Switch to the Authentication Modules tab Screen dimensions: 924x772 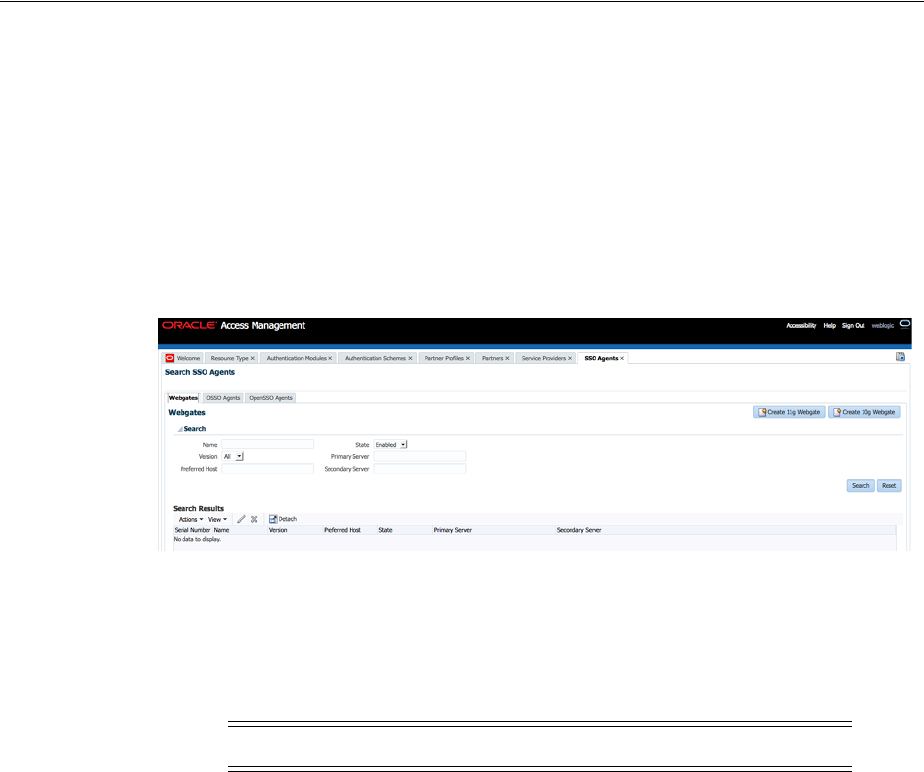[x=296, y=358]
